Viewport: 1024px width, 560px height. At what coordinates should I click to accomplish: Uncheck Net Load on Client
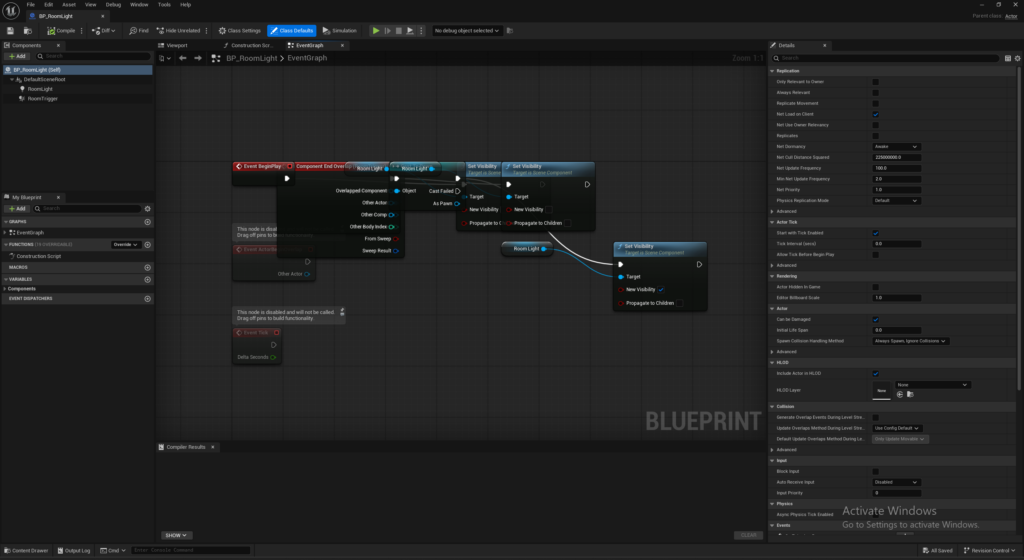[876, 114]
